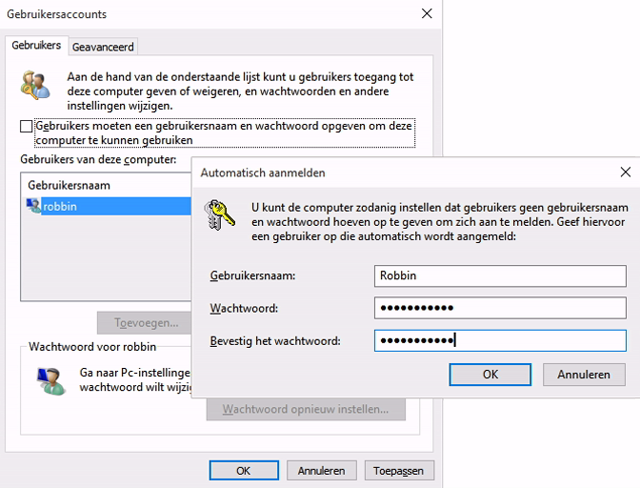This screenshot has width=640, height=488.
Task: Click Wachtwoord opnieuw instellen button
Action: (306, 410)
